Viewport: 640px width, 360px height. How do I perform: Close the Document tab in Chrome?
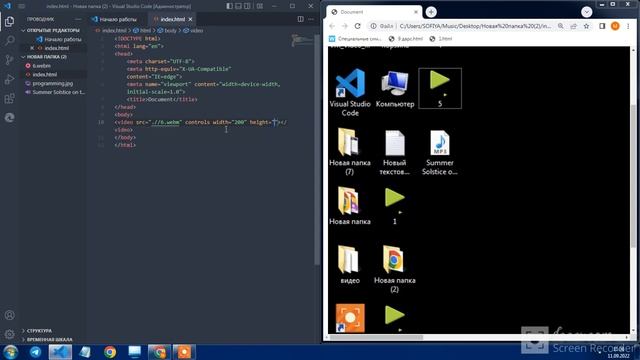(x=416, y=12)
